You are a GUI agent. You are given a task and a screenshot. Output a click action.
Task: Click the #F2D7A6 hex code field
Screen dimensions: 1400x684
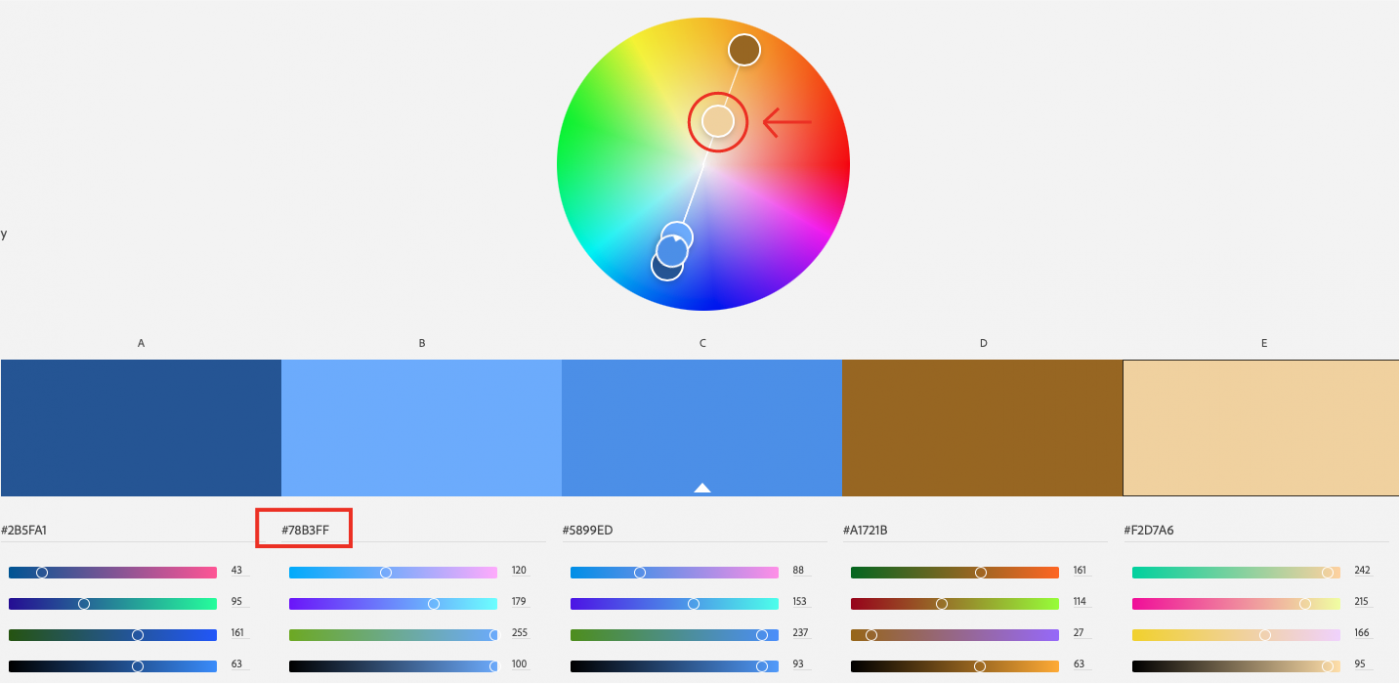1148,530
